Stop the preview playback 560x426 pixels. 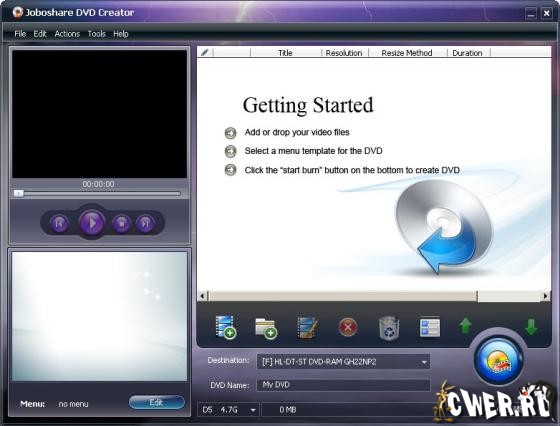click(x=121, y=224)
